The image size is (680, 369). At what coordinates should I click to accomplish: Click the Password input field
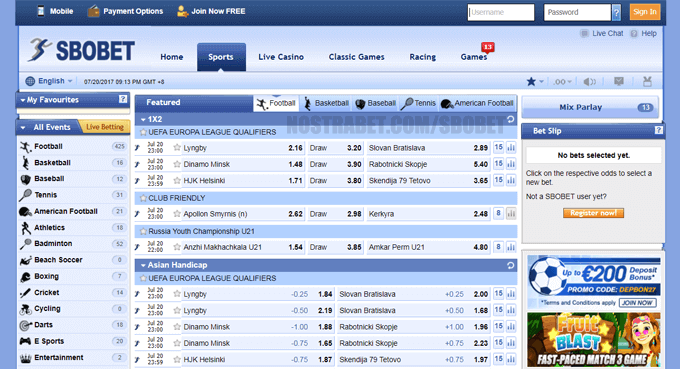pos(577,12)
